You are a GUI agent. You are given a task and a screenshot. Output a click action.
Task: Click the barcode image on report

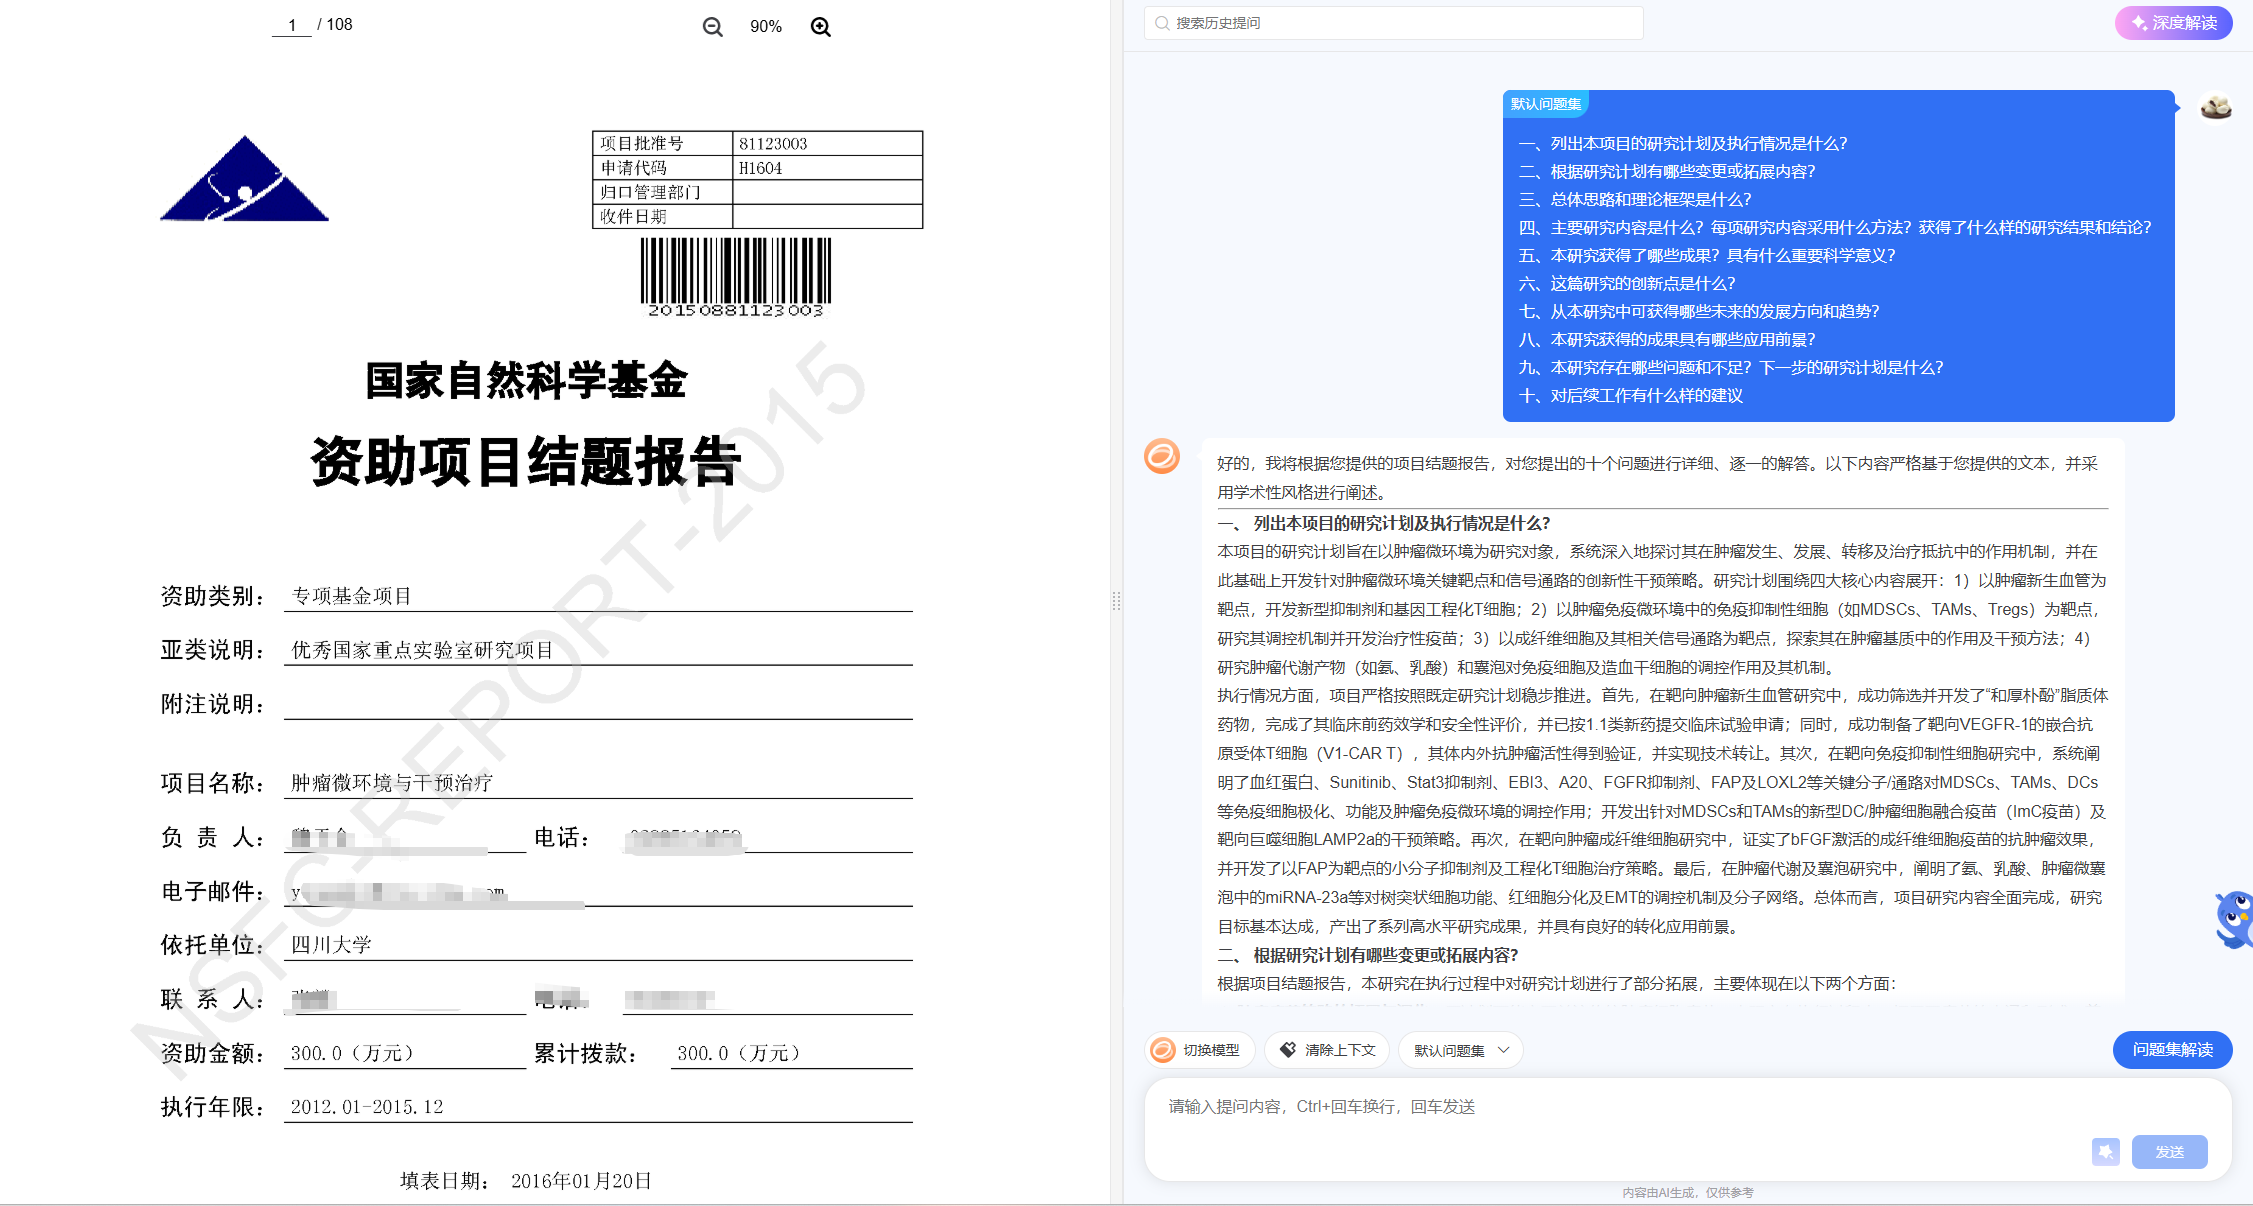tap(736, 277)
